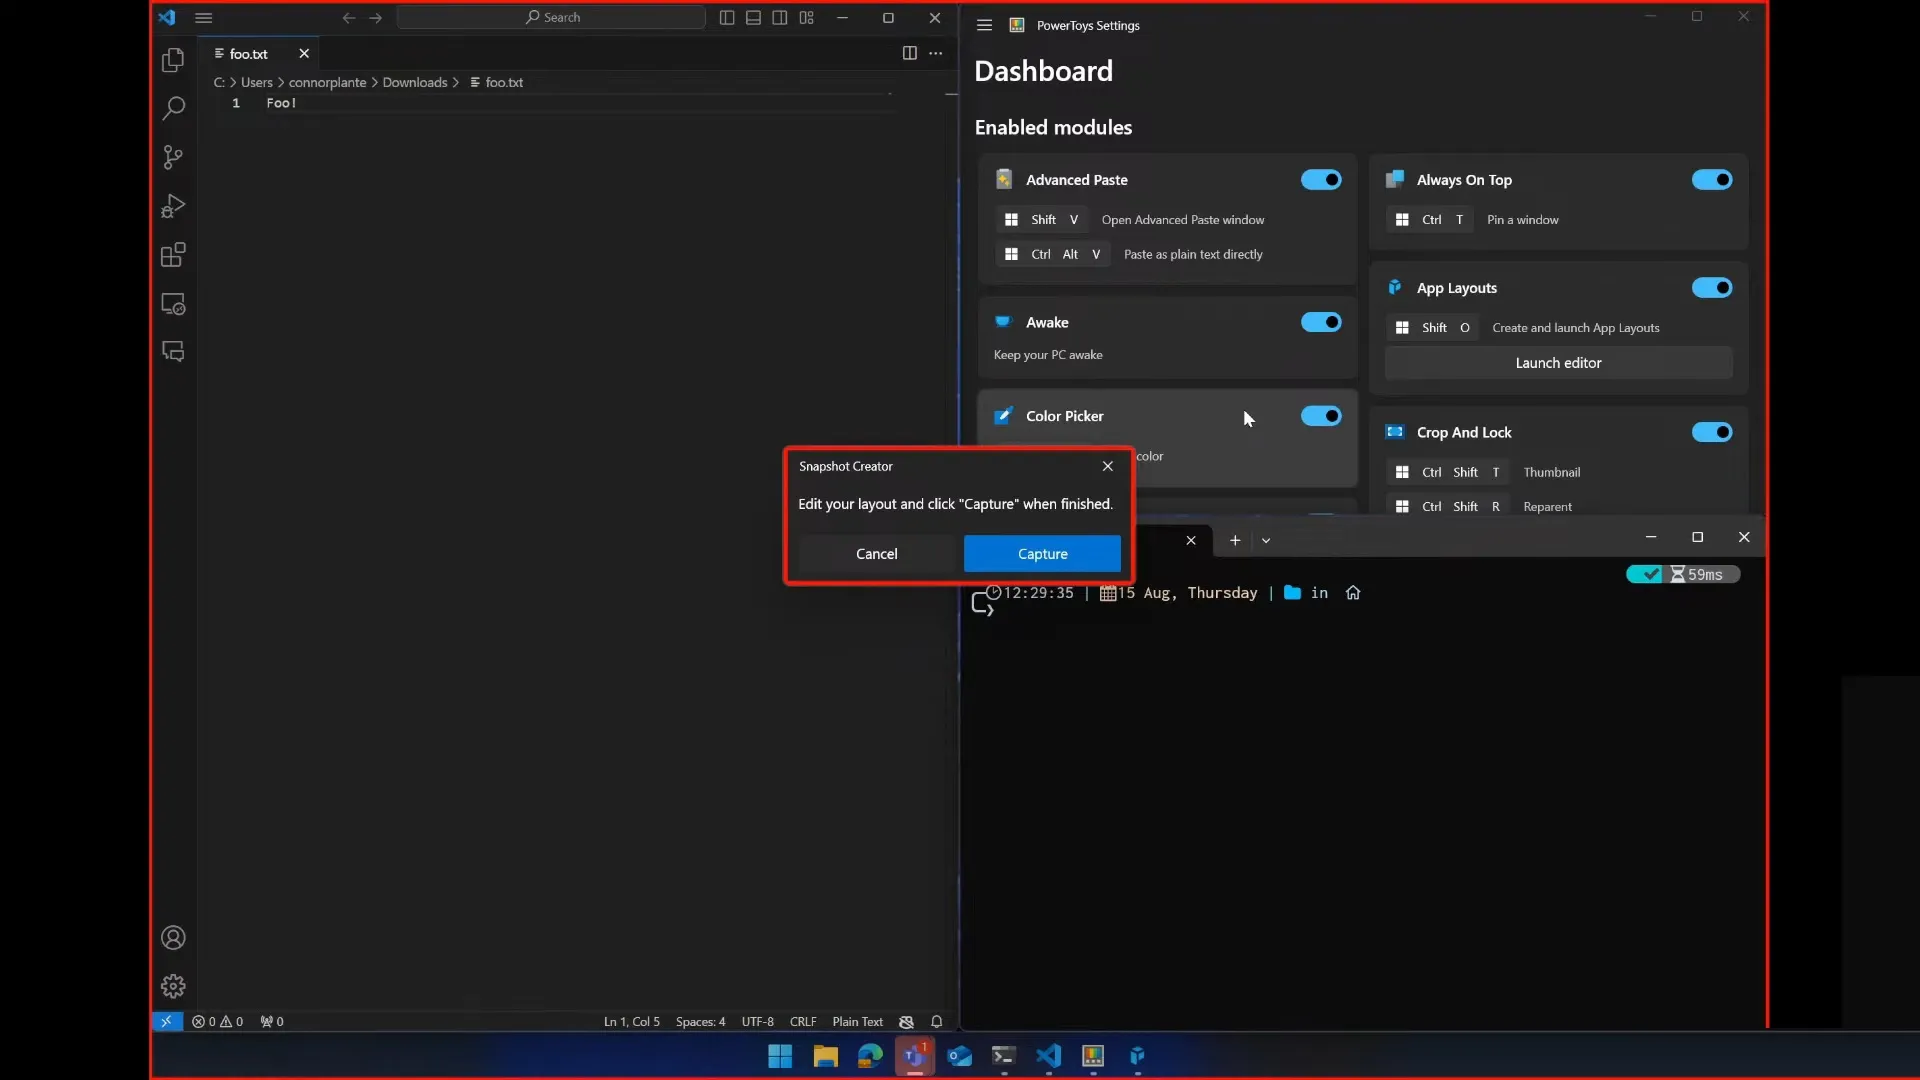This screenshot has height=1080, width=1920.
Task: Click the Run and Debug icon in sidebar
Action: tap(173, 206)
